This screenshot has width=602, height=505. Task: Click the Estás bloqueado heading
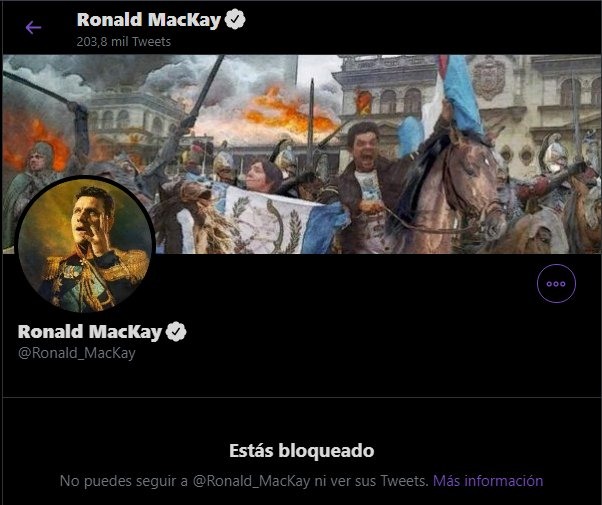pos(302,450)
